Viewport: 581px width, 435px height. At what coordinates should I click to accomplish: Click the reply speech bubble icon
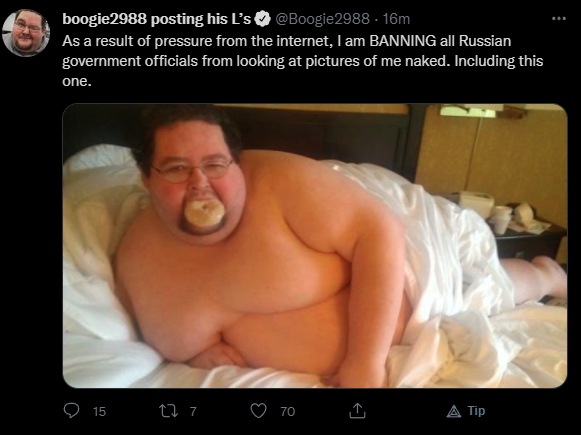point(71,411)
